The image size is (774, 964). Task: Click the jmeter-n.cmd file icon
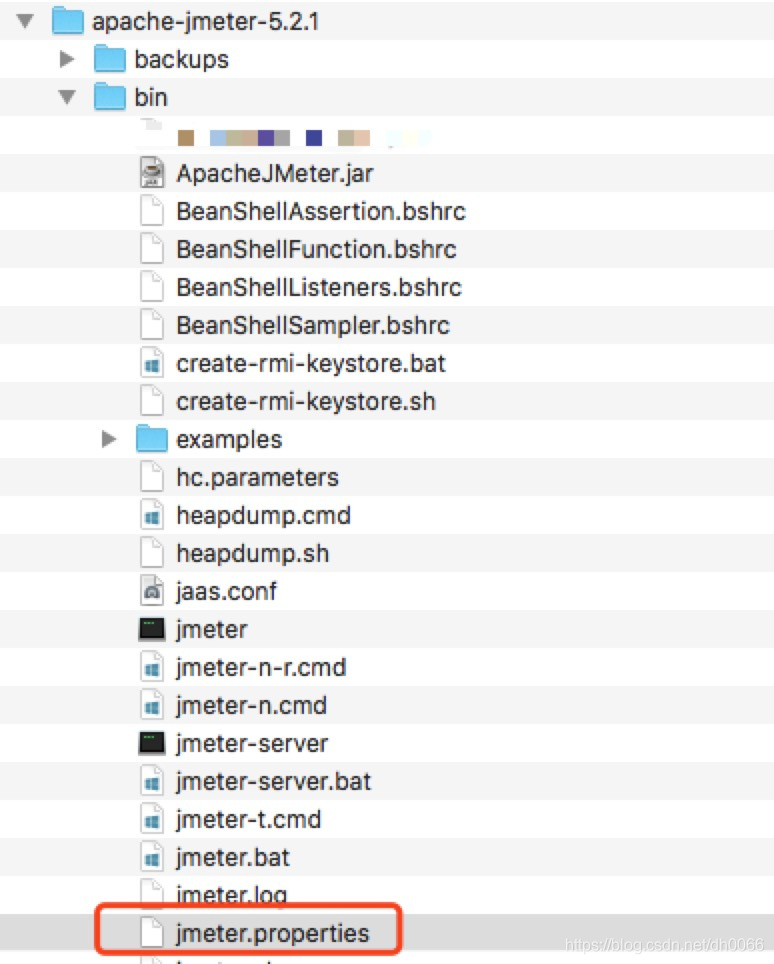click(152, 706)
